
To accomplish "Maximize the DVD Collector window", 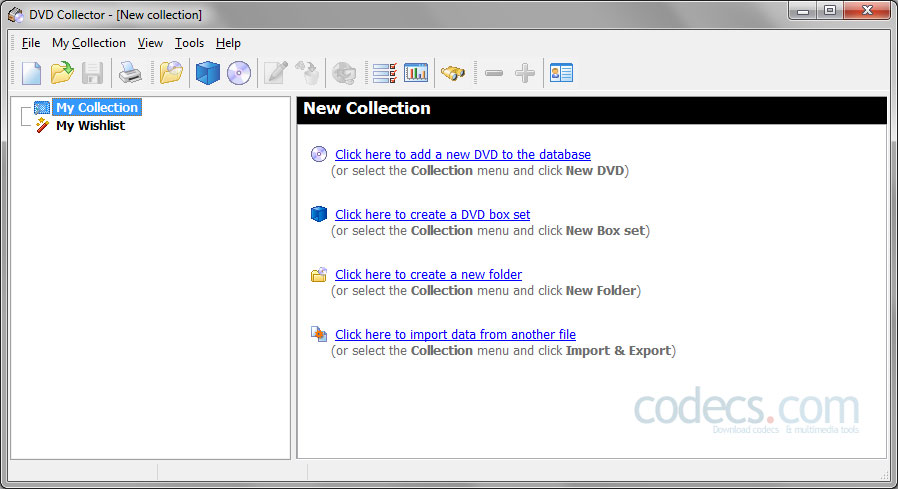I will click(829, 11).
